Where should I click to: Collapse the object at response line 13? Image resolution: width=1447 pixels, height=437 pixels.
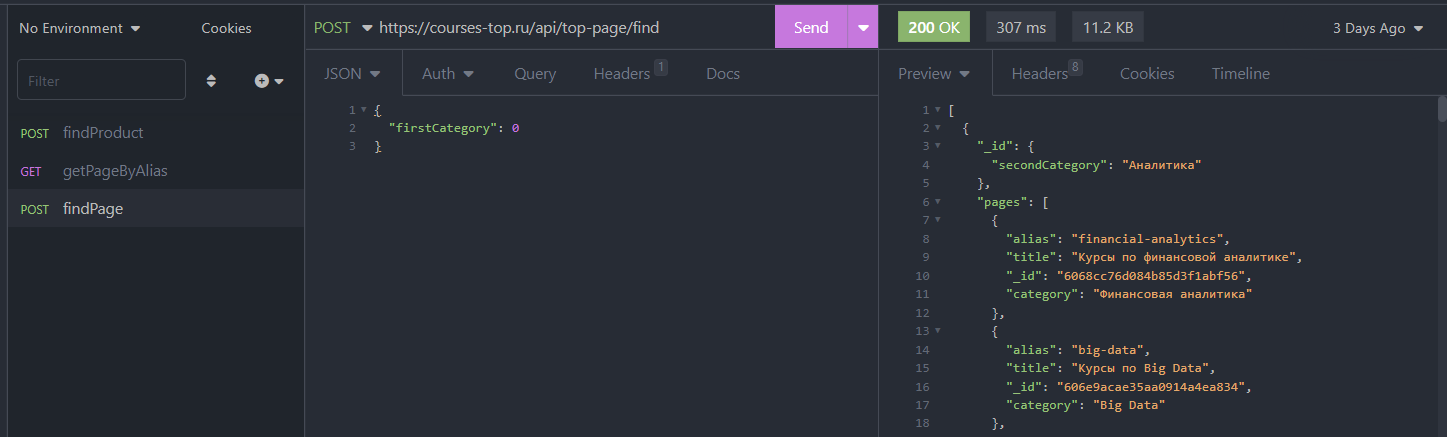pos(937,331)
